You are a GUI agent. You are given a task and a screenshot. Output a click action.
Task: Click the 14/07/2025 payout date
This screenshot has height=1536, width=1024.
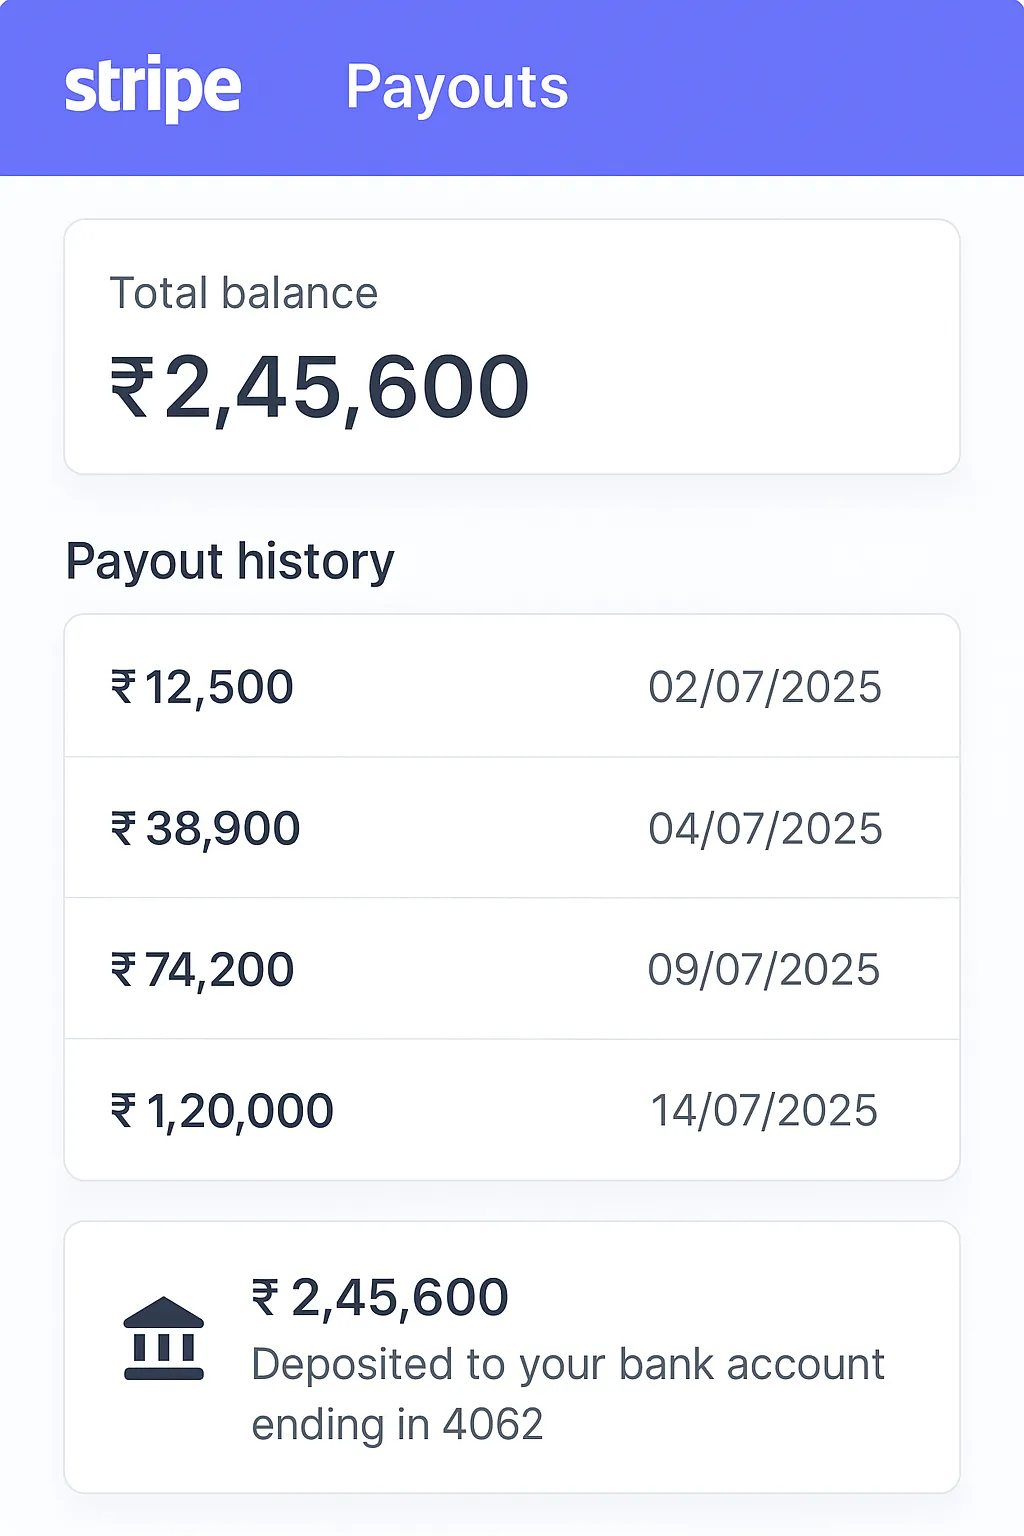click(x=764, y=1111)
